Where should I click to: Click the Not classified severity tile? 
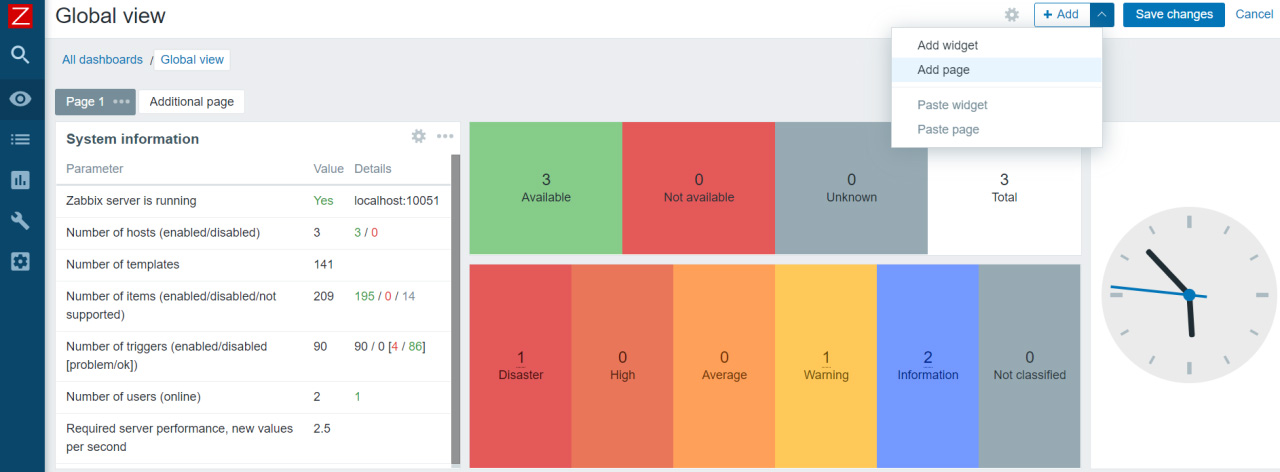click(x=1030, y=366)
